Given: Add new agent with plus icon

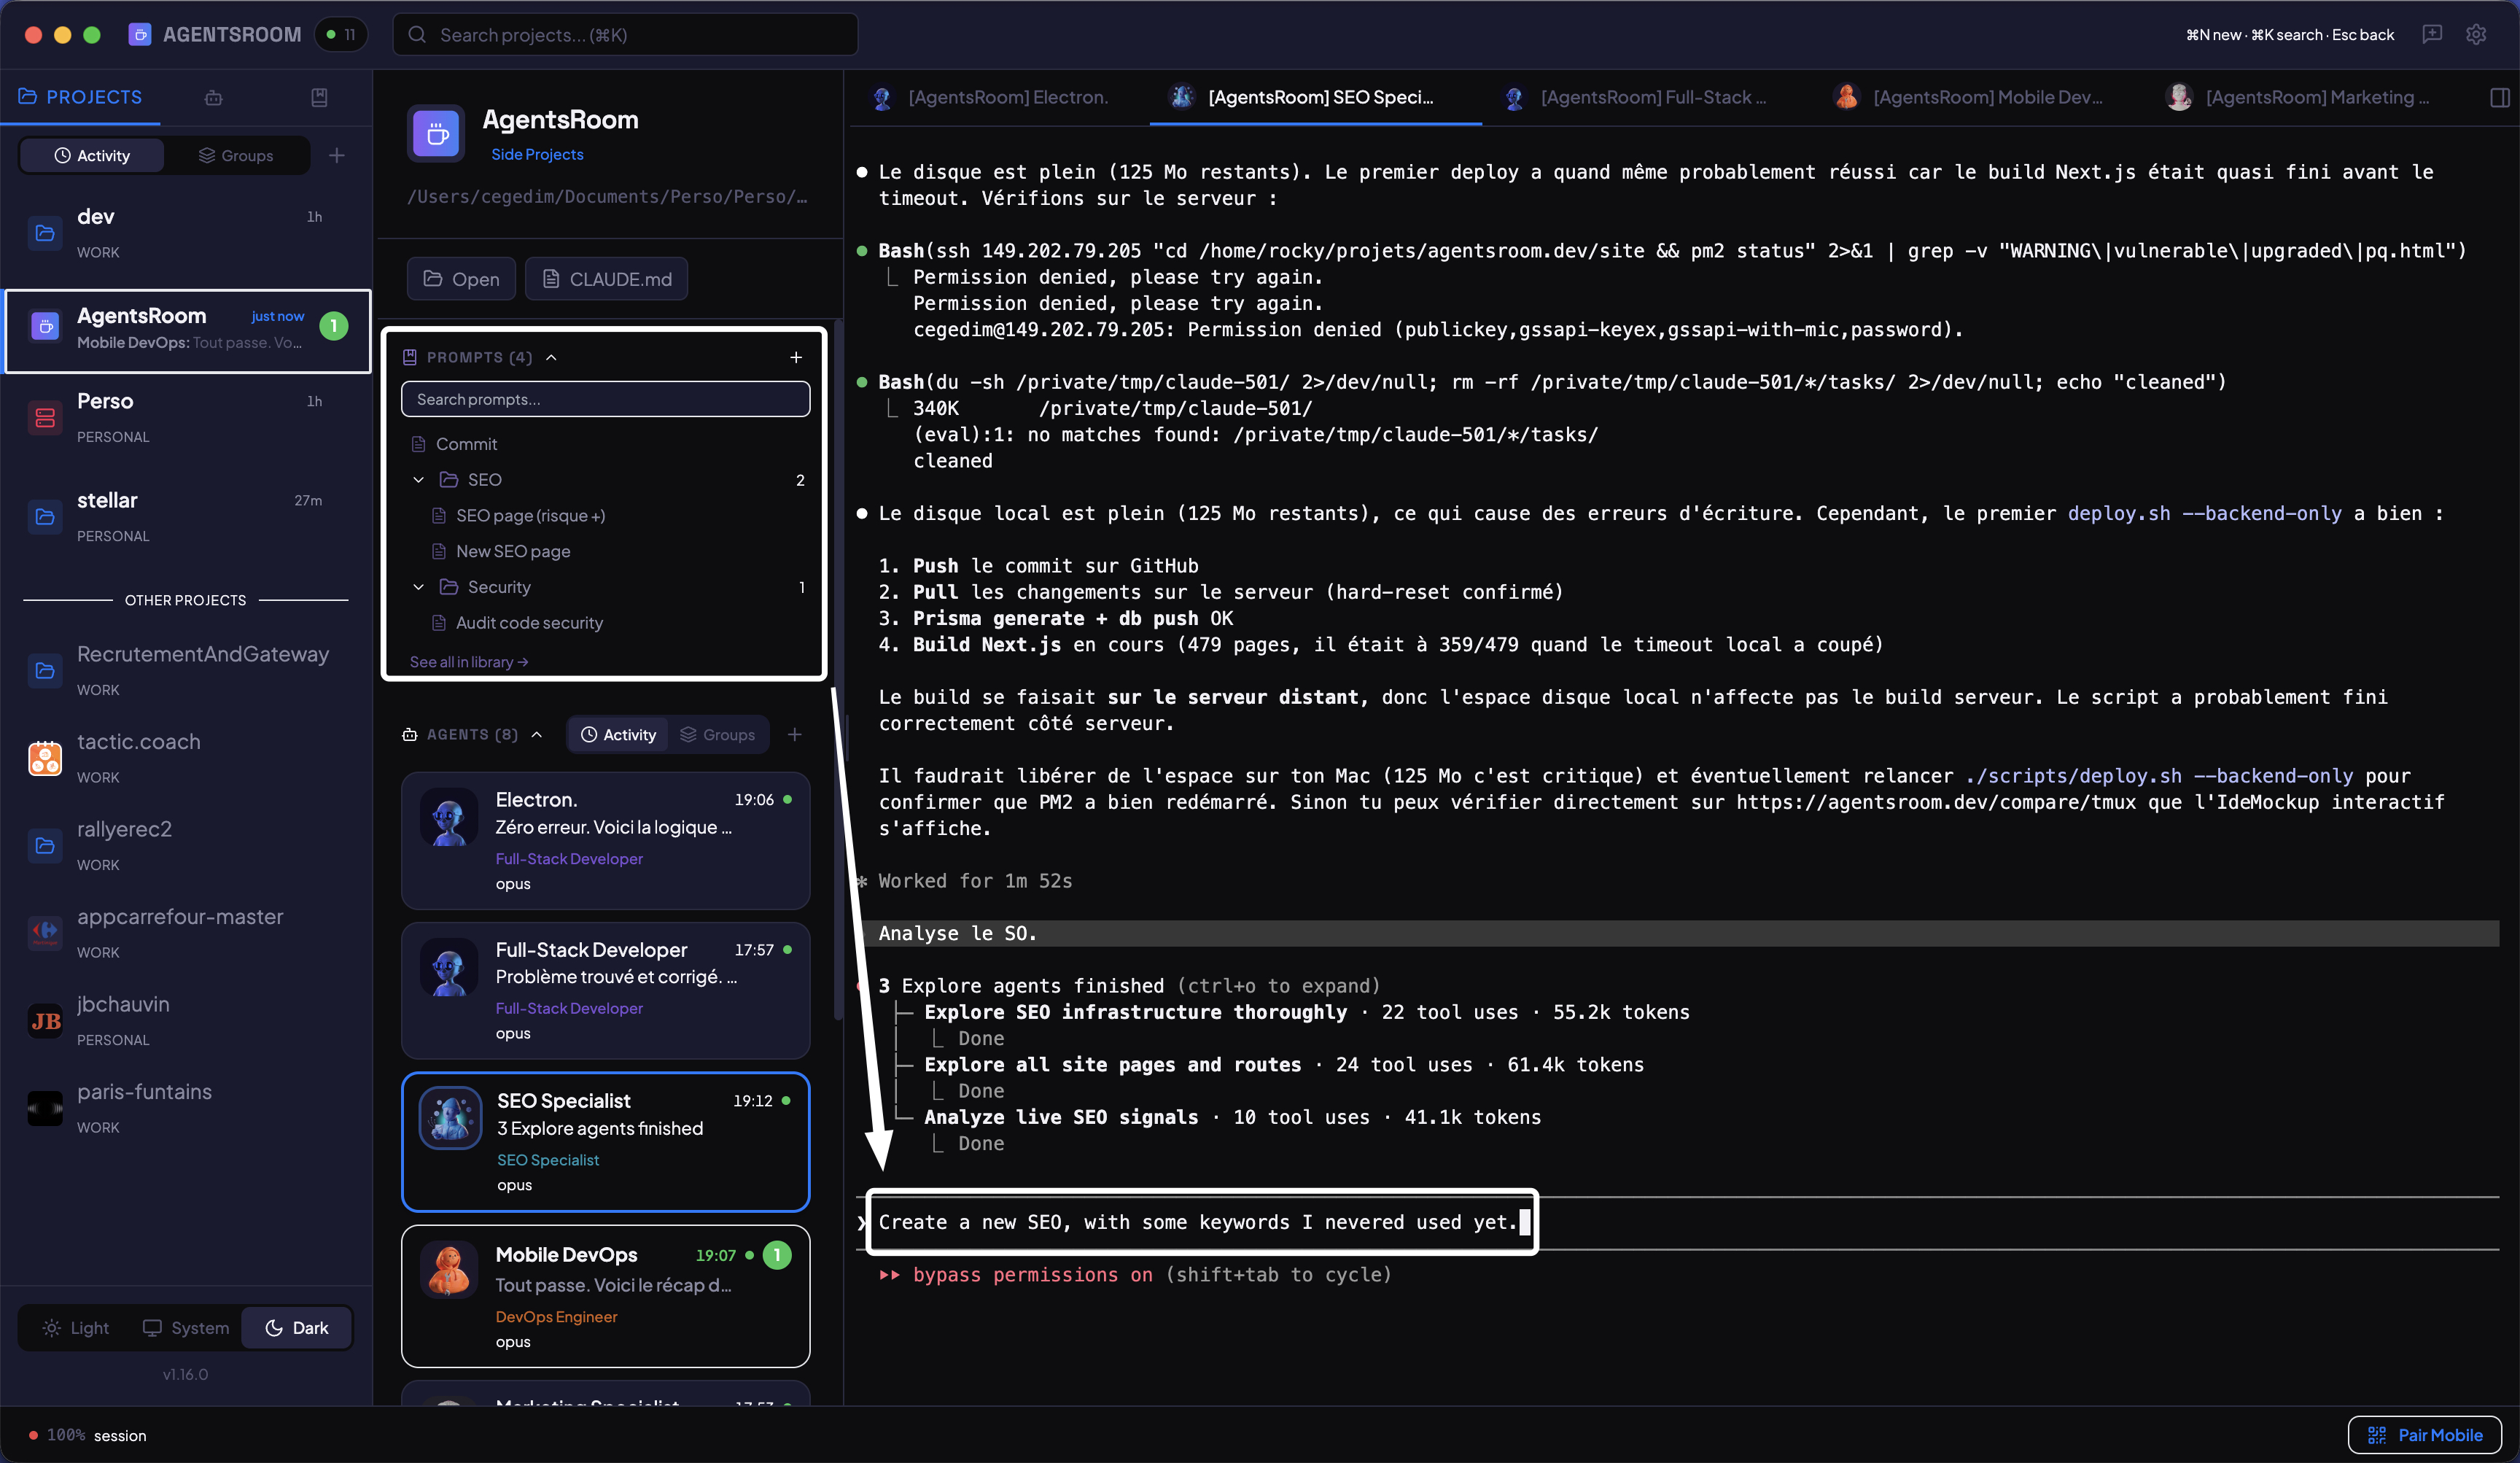Looking at the screenshot, I should tap(794, 734).
